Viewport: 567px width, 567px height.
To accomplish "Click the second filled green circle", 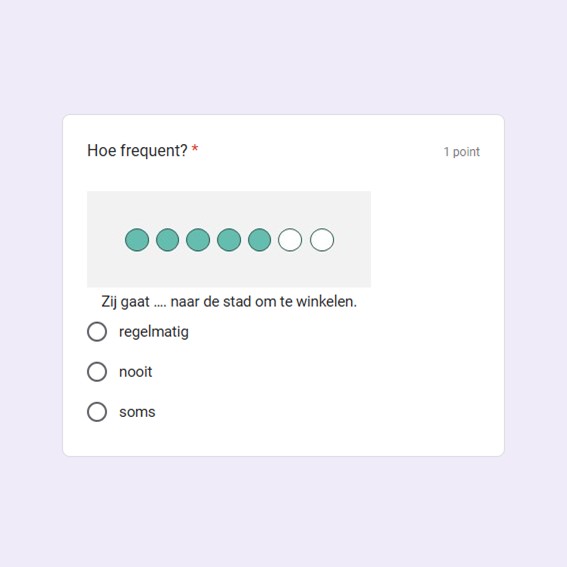I will click(x=167, y=240).
